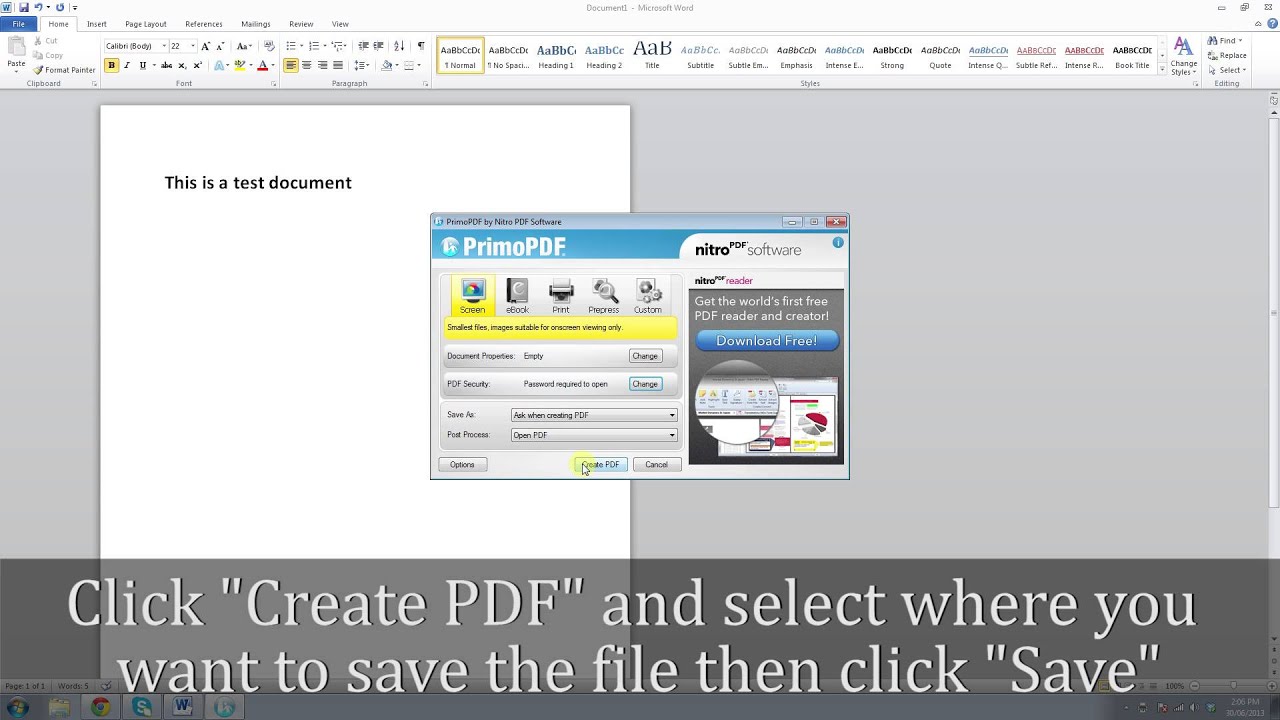
Task: Click the Undo icon in Word title bar
Action: pyautogui.click(x=39, y=7)
